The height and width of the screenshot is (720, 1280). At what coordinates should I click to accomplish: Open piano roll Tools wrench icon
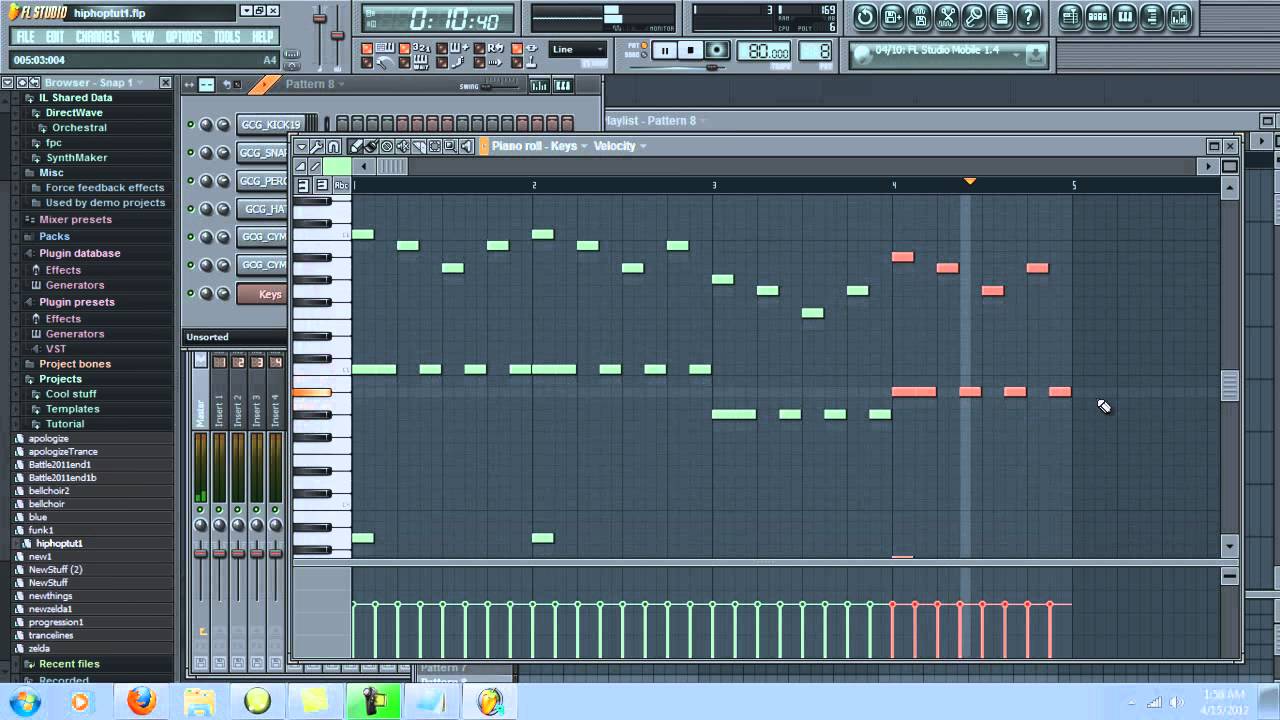click(317, 146)
